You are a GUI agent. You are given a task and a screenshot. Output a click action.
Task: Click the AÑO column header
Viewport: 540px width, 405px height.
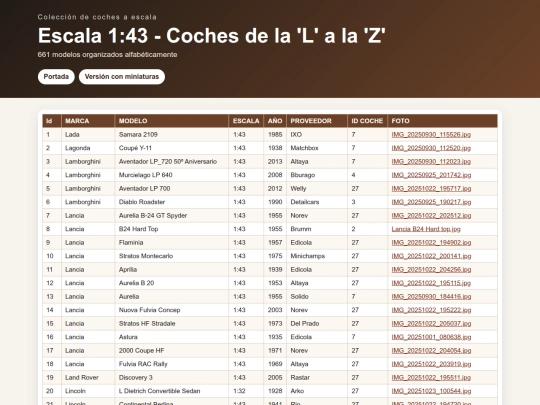275,121
